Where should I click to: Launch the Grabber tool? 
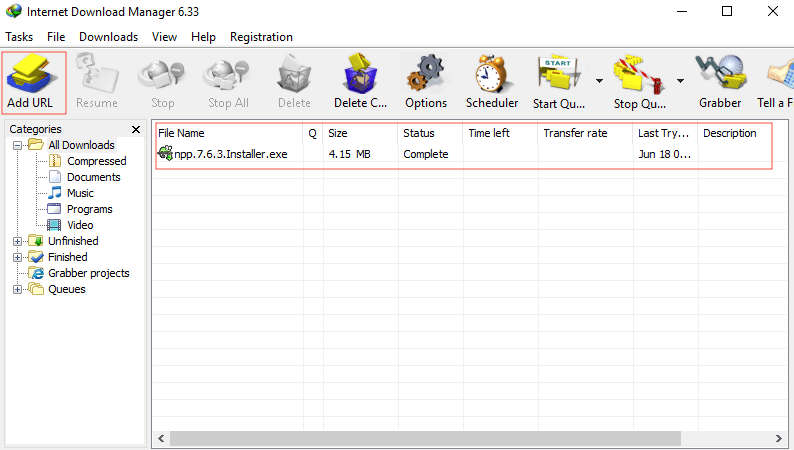click(721, 74)
